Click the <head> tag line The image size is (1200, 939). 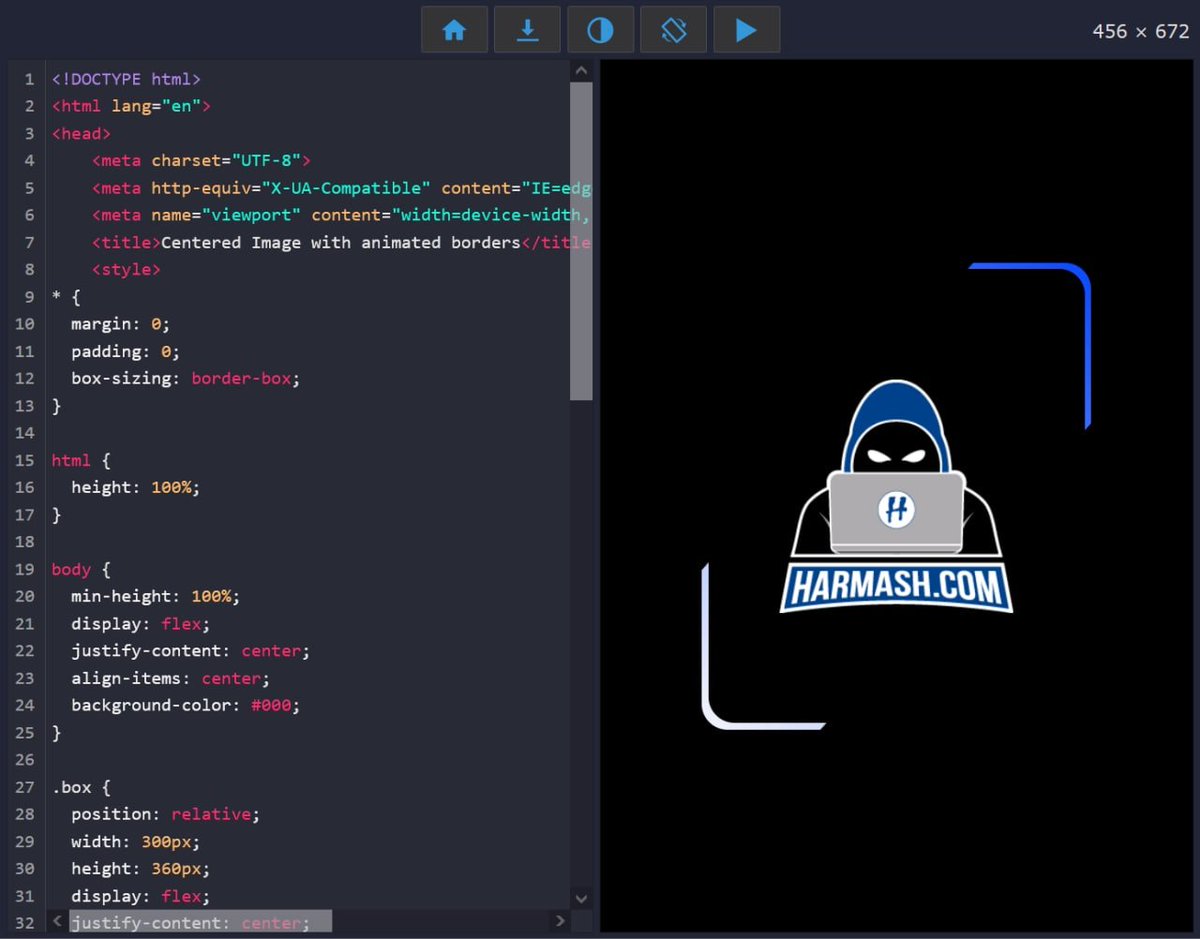coord(81,133)
